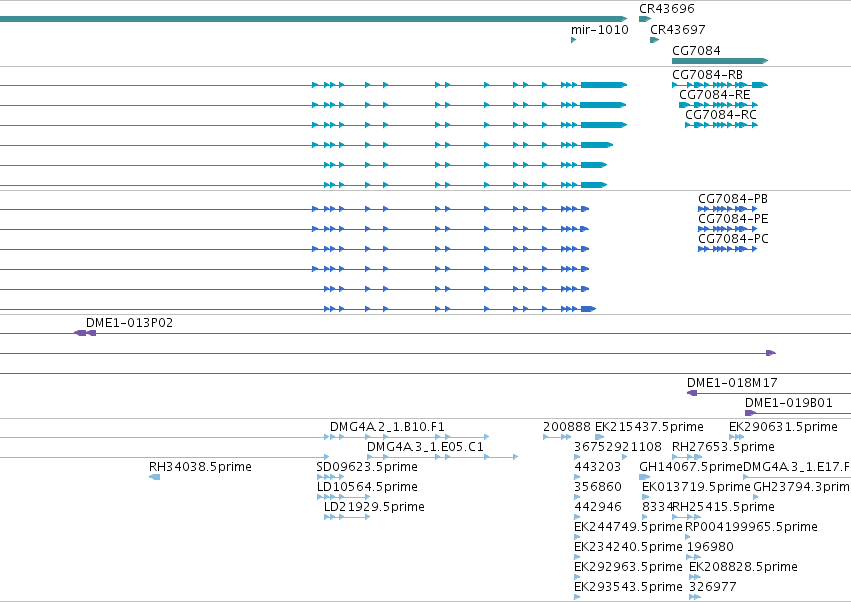Screen dimensions: 851x602
Task: Select the DME1-018M17 label
Action: pyautogui.click(x=732, y=383)
